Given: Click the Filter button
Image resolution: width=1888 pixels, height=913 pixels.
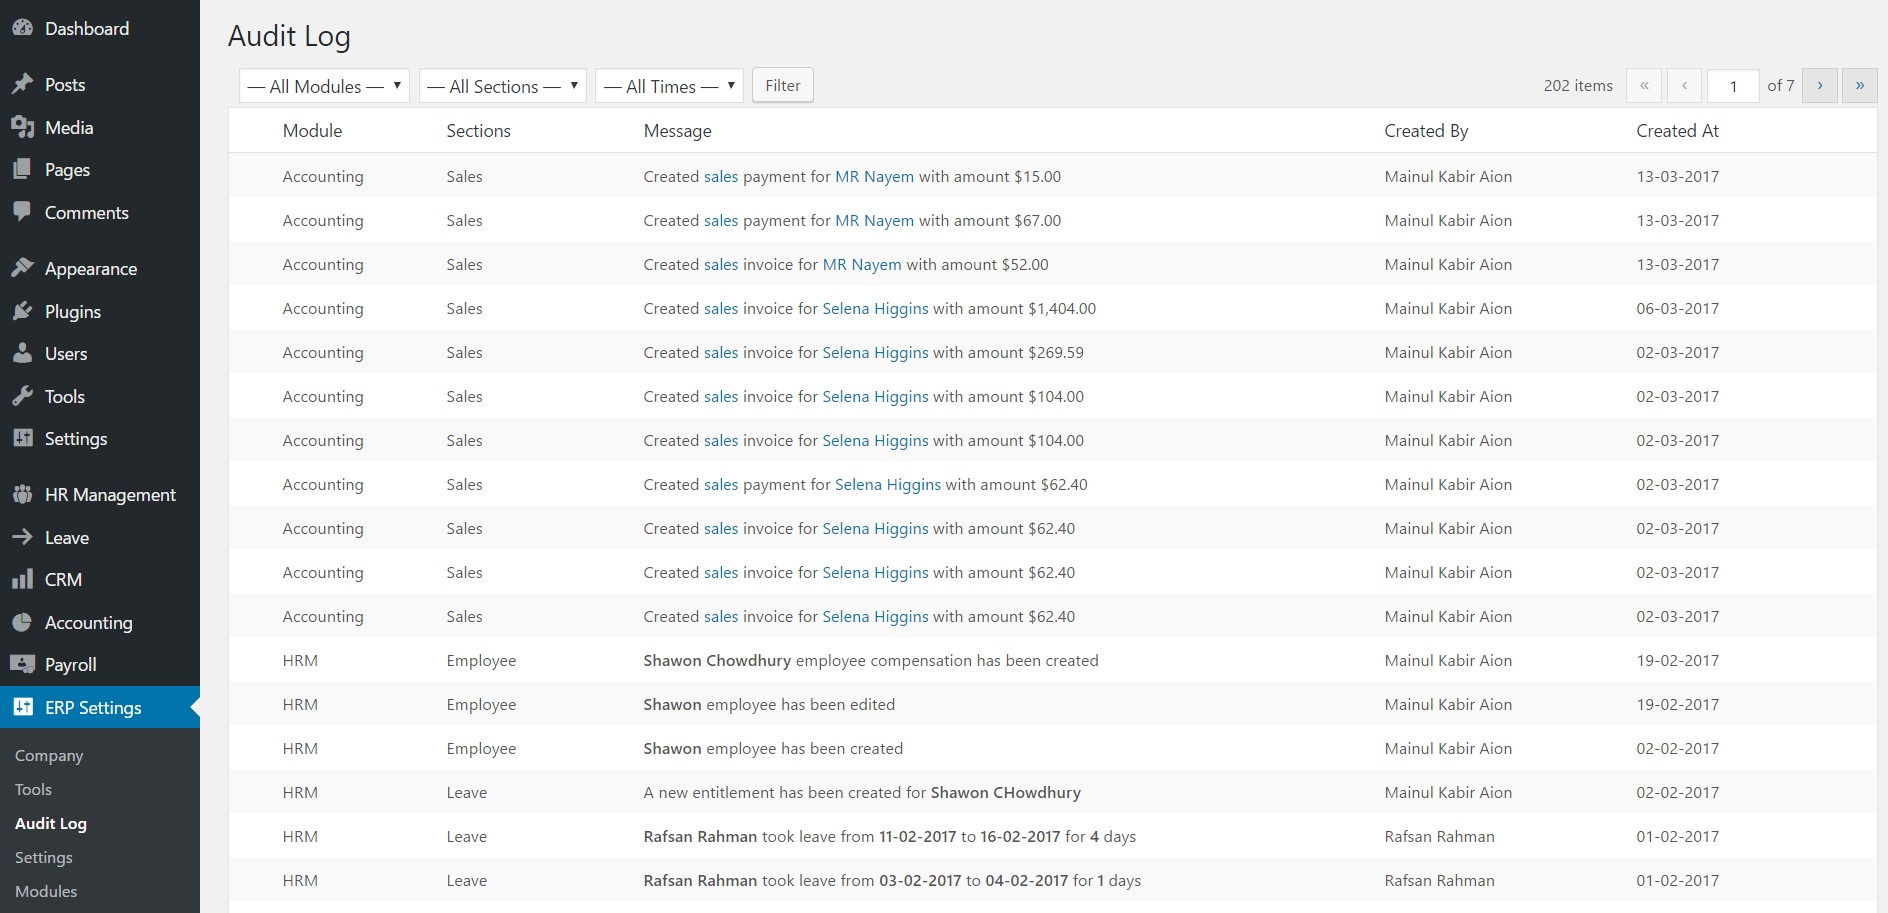Looking at the screenshot, I should click(782, 86).
